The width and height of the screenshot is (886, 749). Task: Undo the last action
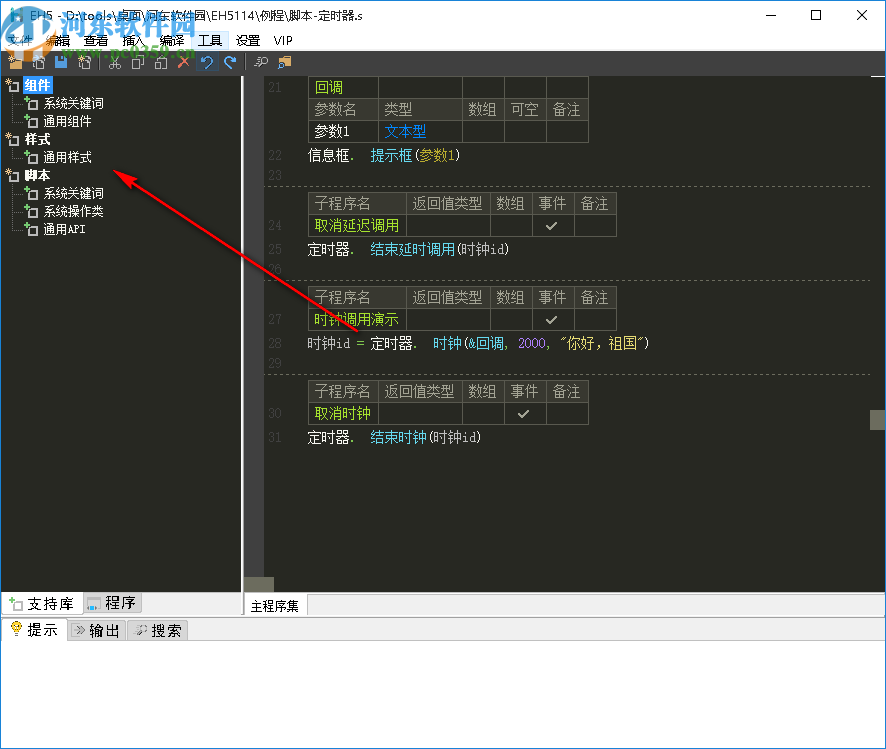click(x=207, y=62)
